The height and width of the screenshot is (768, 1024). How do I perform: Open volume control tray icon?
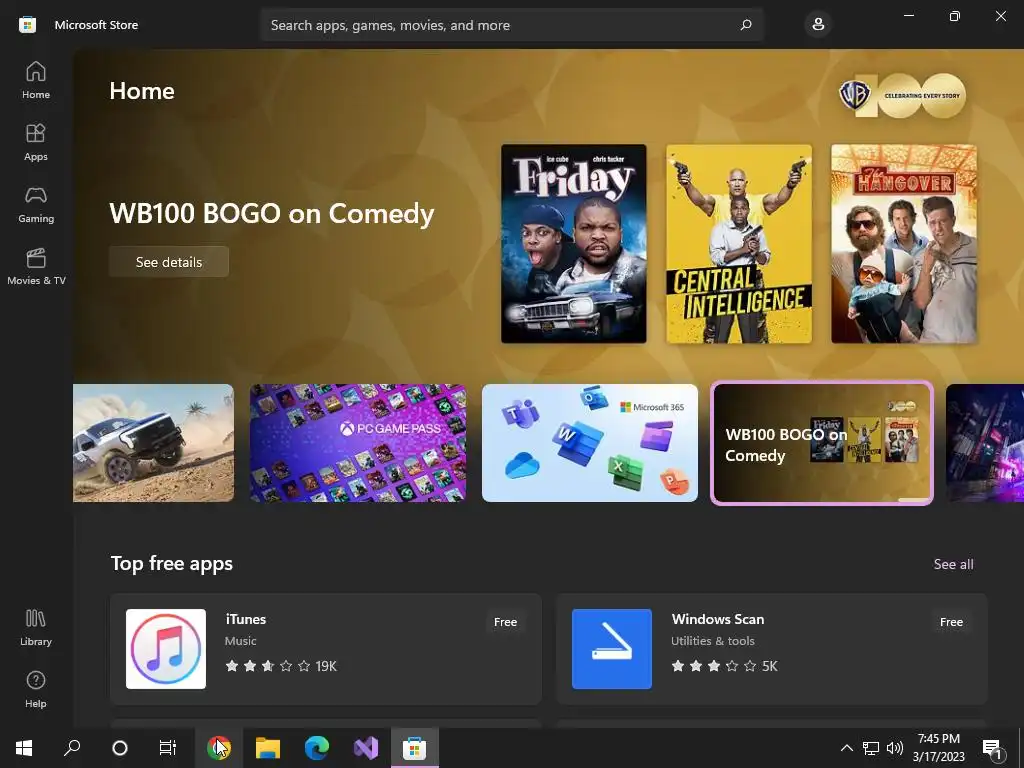tap(895, 748)
